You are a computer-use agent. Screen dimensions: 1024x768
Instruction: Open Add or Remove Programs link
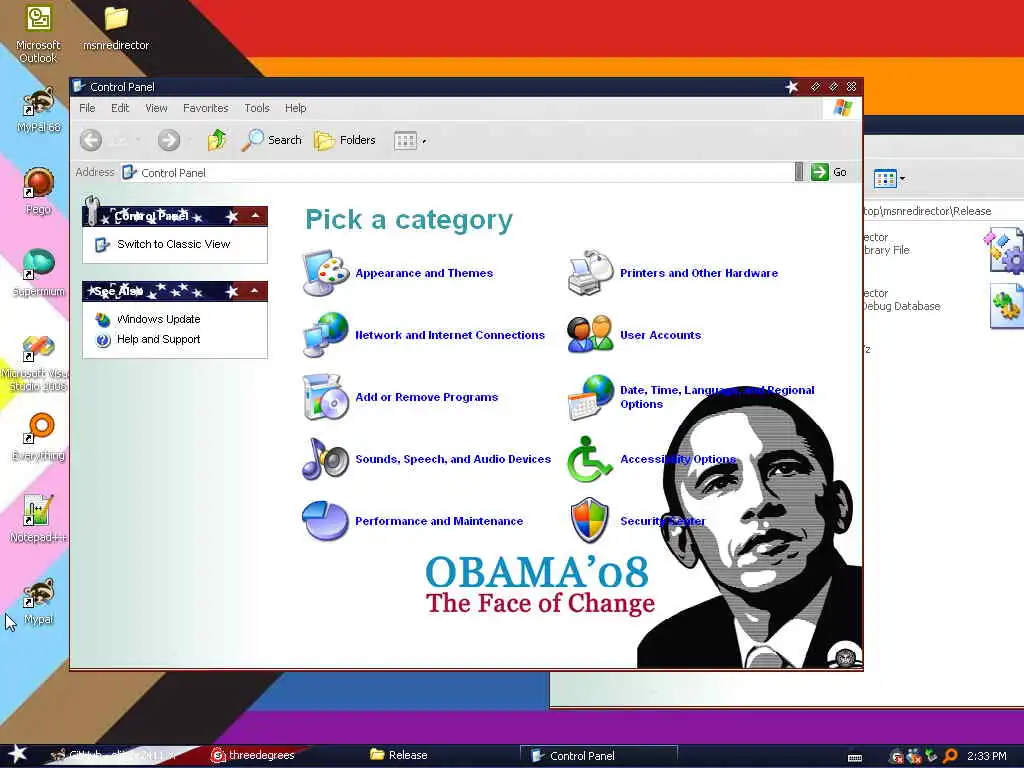(x=426, y=397)
